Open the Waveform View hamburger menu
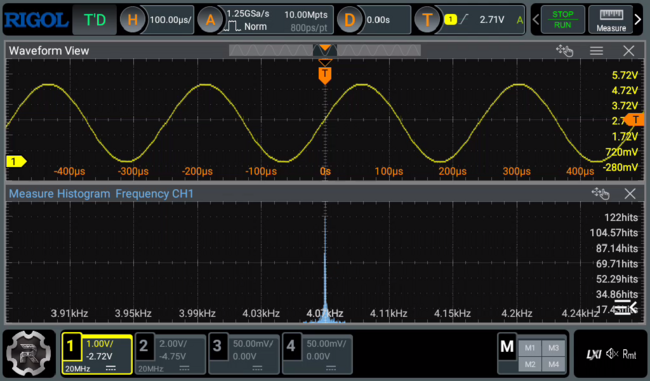Viewport: 650px width, 381px height. coord(597,51)
